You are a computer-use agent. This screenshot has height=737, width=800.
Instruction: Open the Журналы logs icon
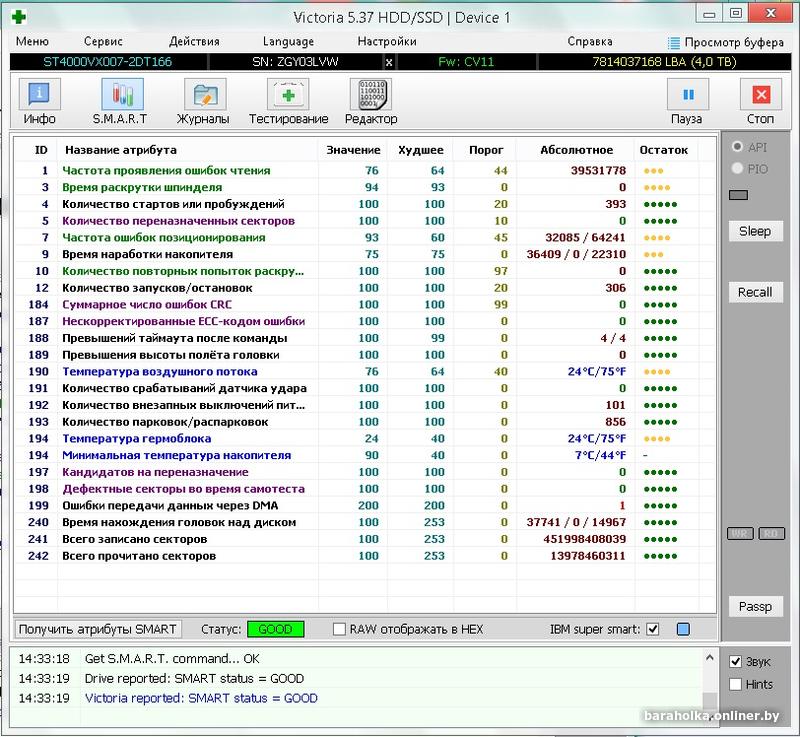205,94
